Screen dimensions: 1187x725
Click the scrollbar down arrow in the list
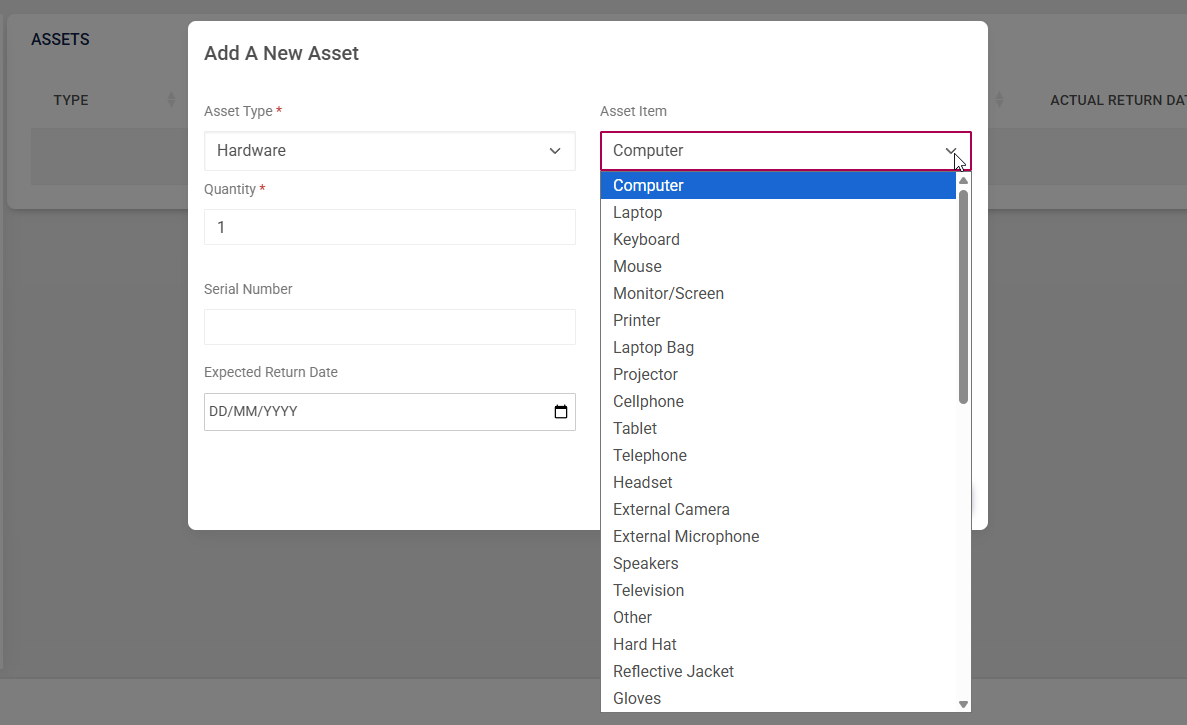click(x=961, y=702)
